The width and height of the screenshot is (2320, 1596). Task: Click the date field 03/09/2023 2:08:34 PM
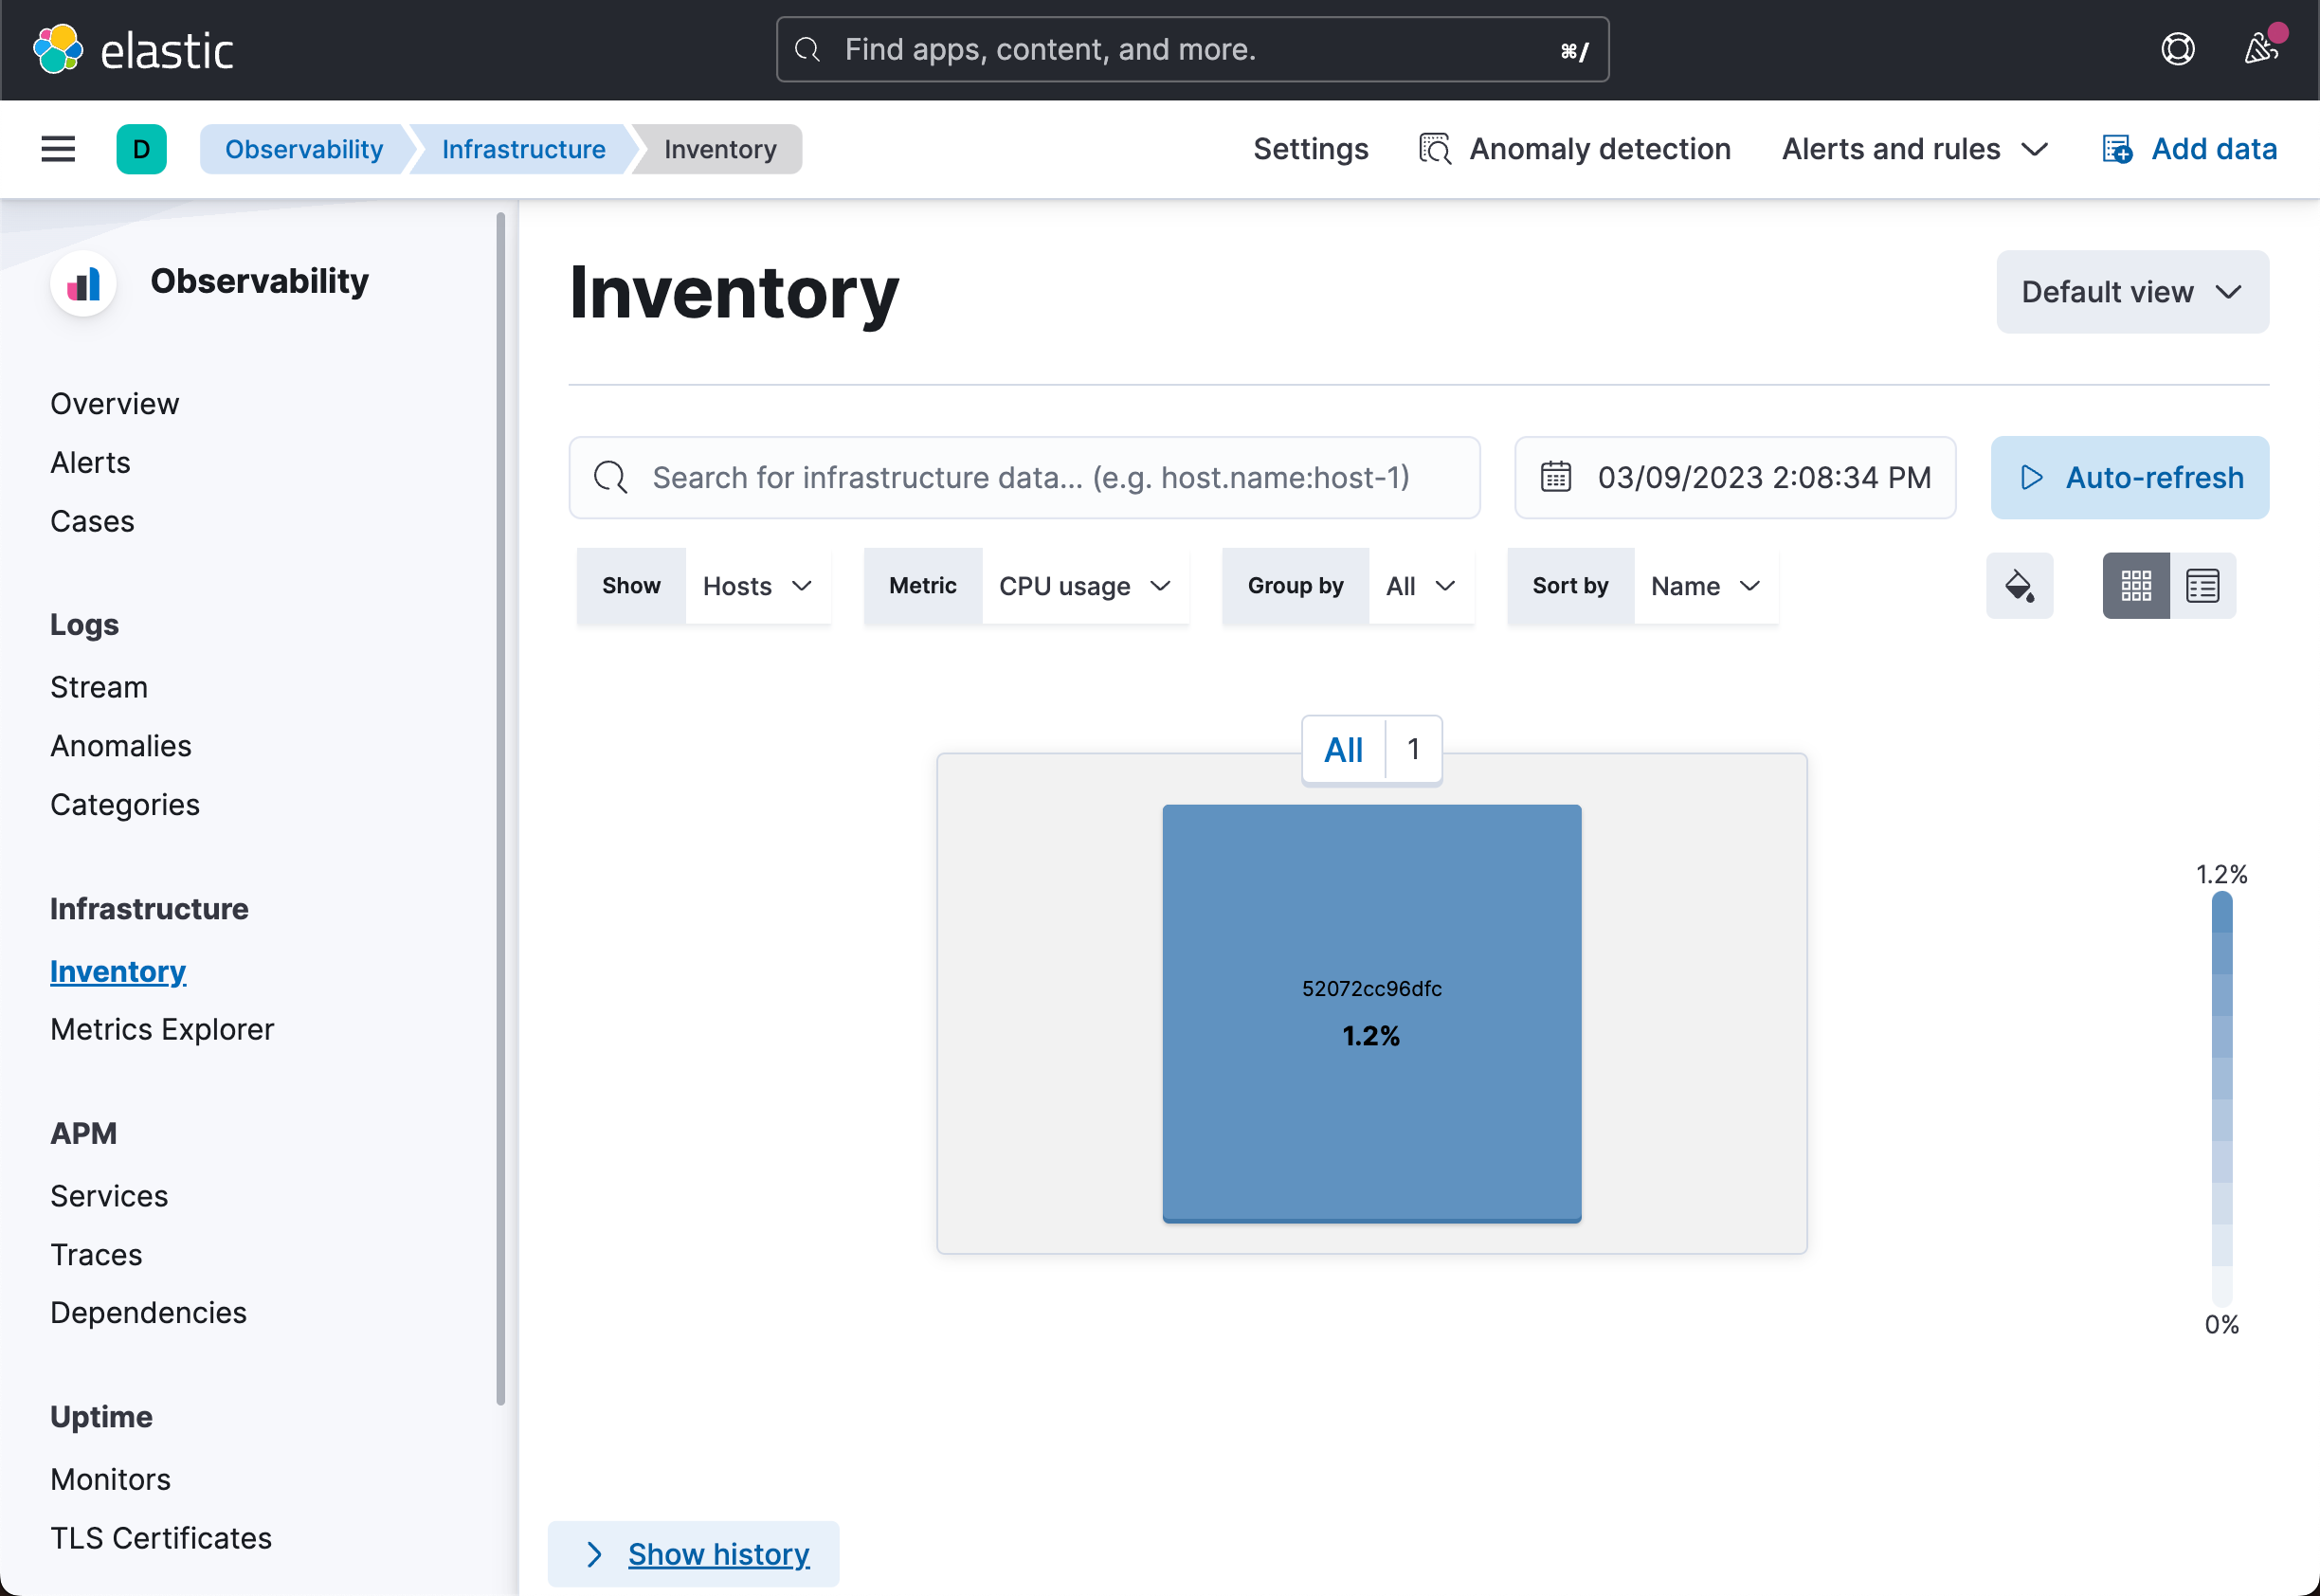pyautogui.click(x=1735, y=477)
